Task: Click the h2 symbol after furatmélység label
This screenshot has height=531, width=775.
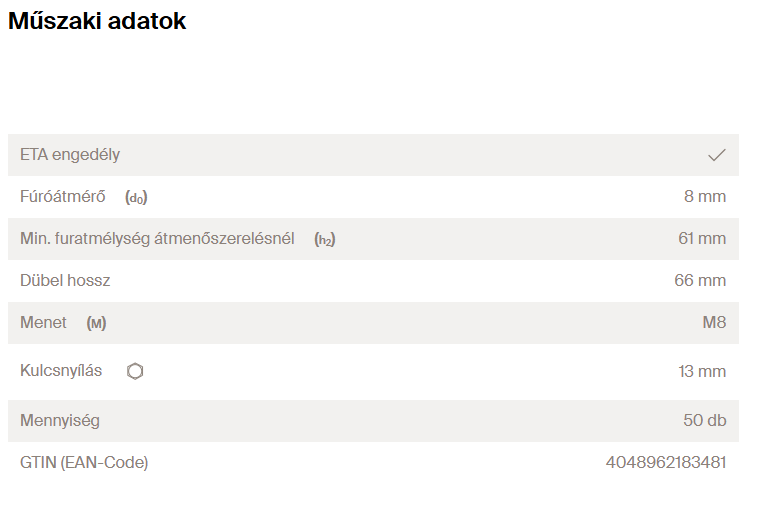Action: [x=325, y=240]
